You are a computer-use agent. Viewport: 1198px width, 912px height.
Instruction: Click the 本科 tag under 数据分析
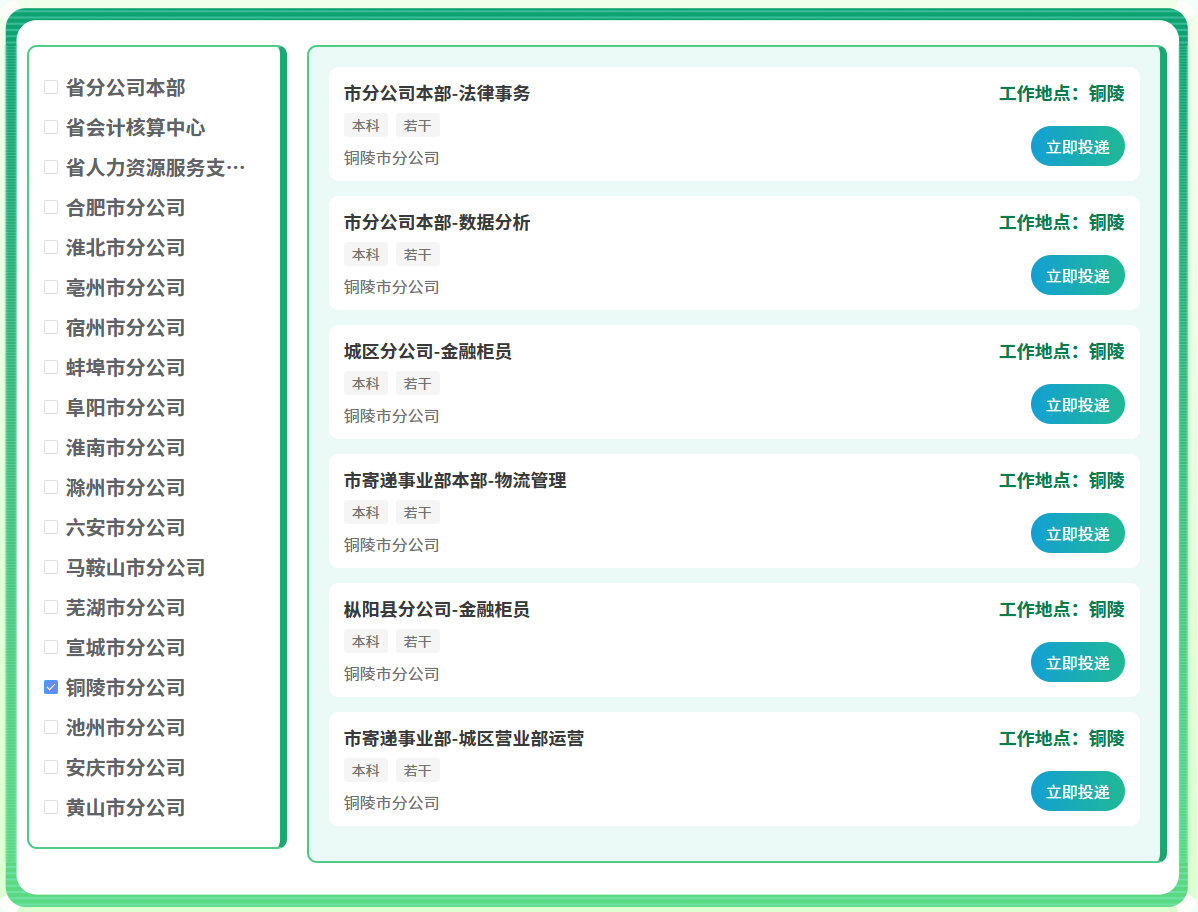[366, 255]
